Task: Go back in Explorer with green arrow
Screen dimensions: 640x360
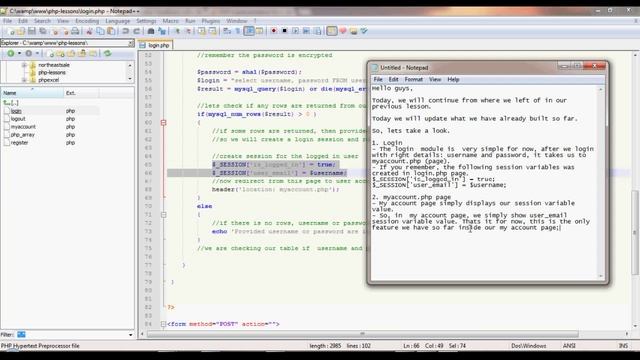Action: 11,53
